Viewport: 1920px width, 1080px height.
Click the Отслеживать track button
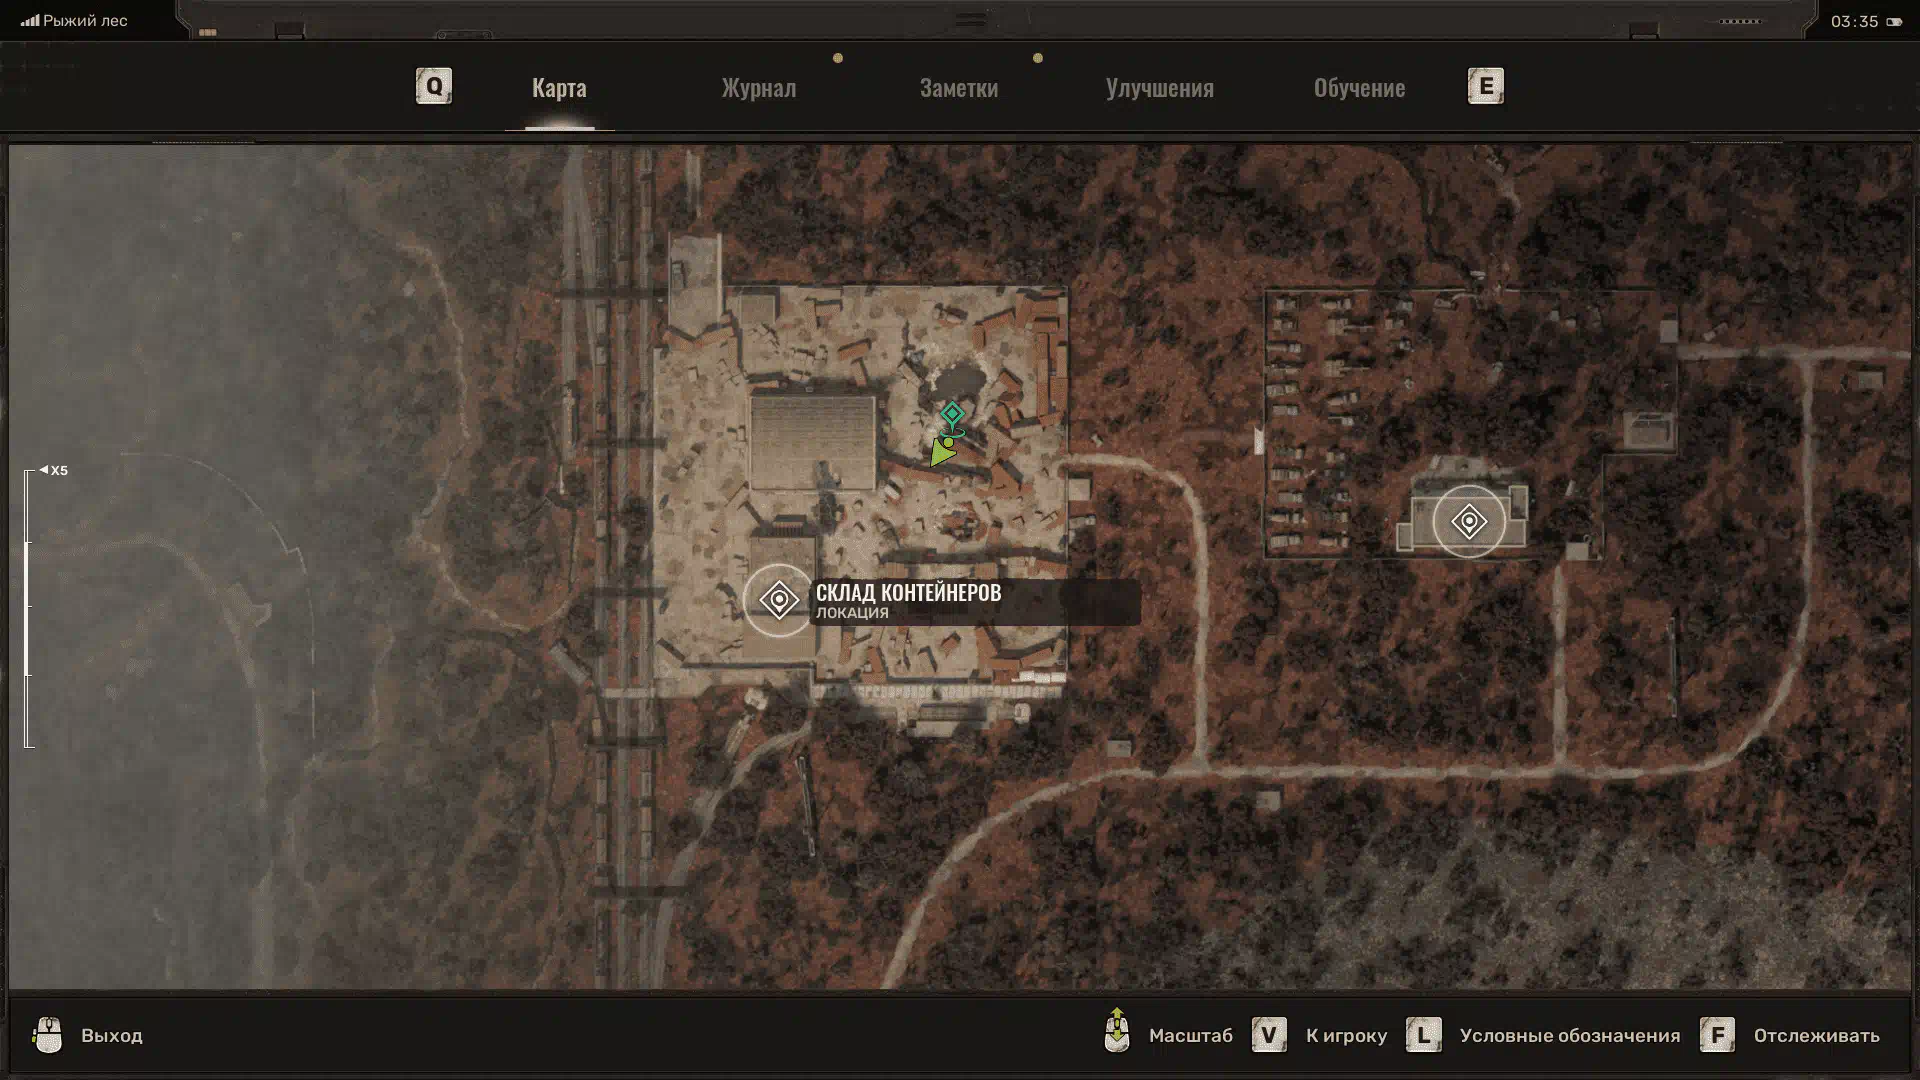(x=1816, y=1035)
